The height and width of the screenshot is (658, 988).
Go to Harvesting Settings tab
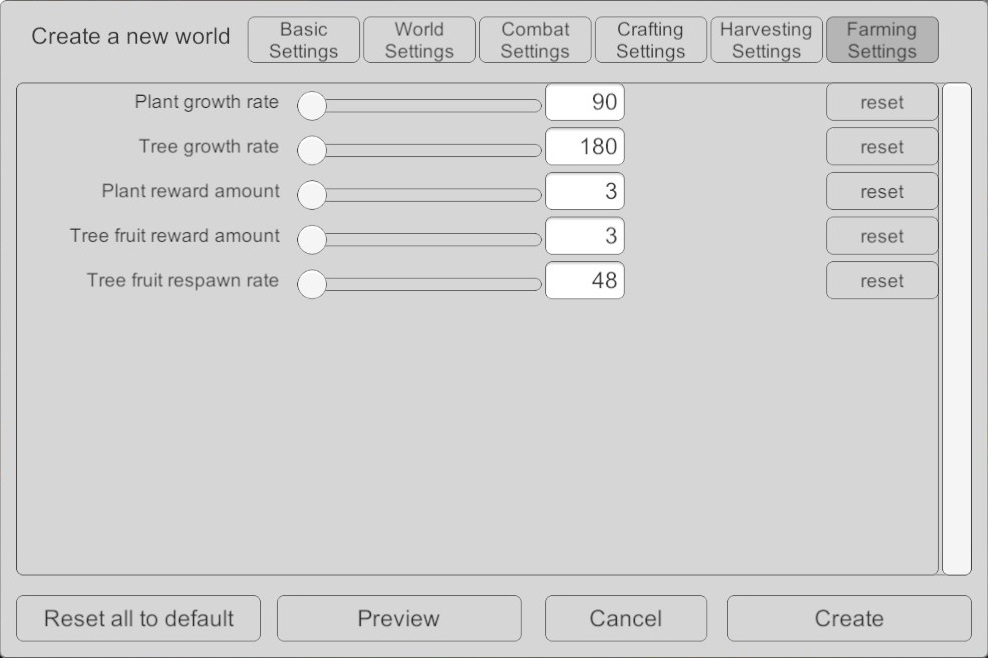click(x=766, y=40)
